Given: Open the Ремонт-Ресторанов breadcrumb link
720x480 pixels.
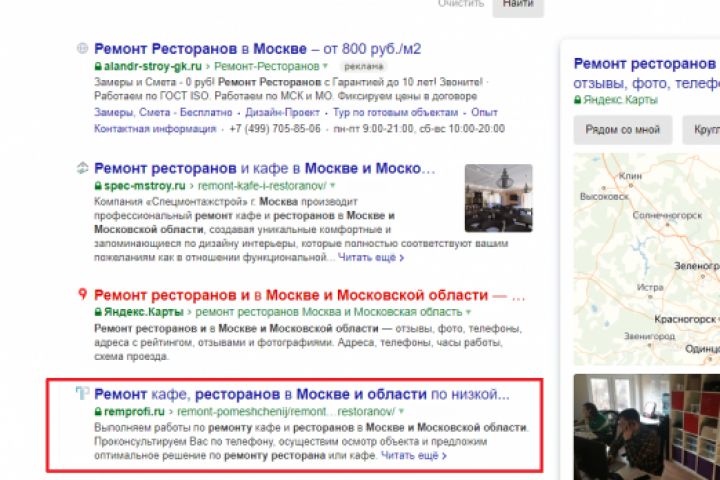Looking at the screenshot, I should [x=267, y=66].
